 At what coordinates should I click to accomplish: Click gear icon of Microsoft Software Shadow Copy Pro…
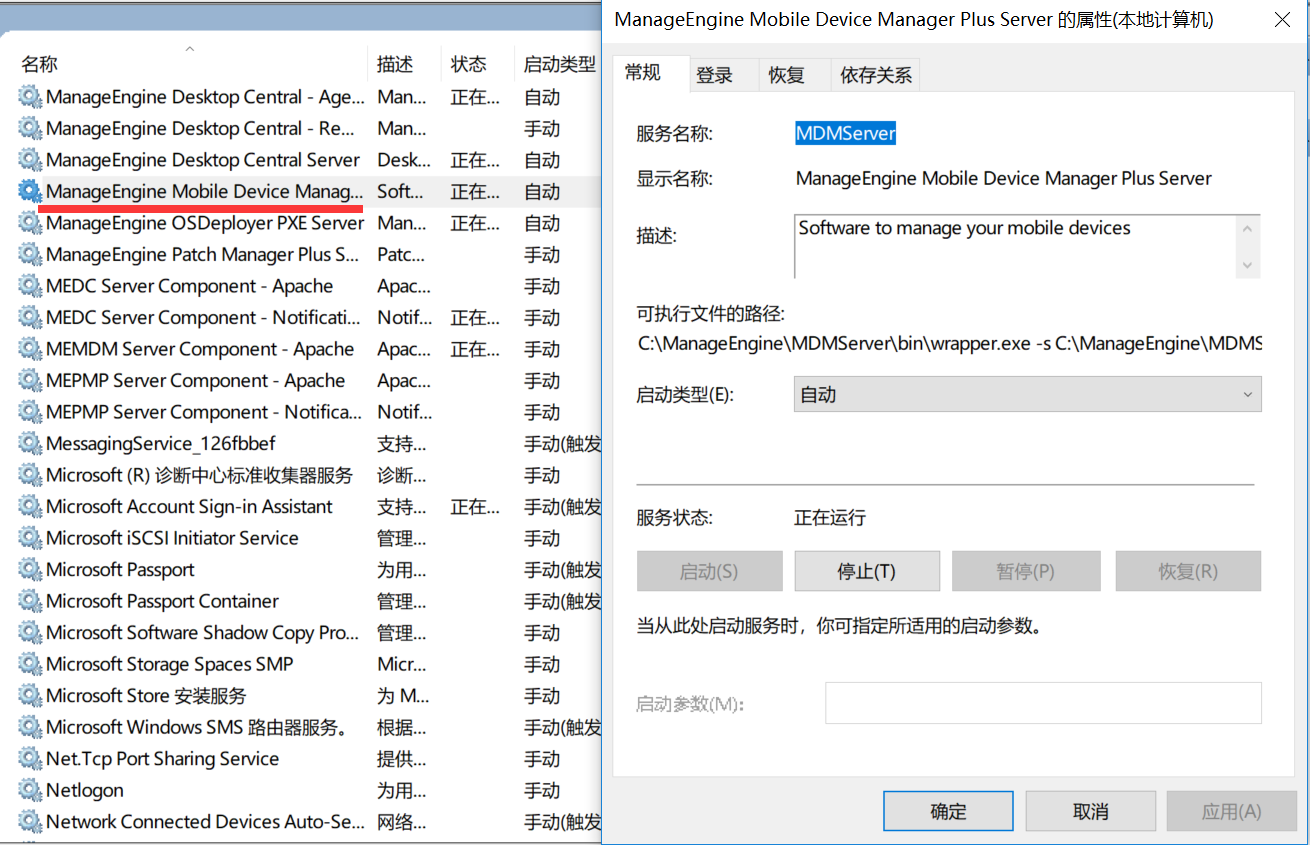pos(30,632)
